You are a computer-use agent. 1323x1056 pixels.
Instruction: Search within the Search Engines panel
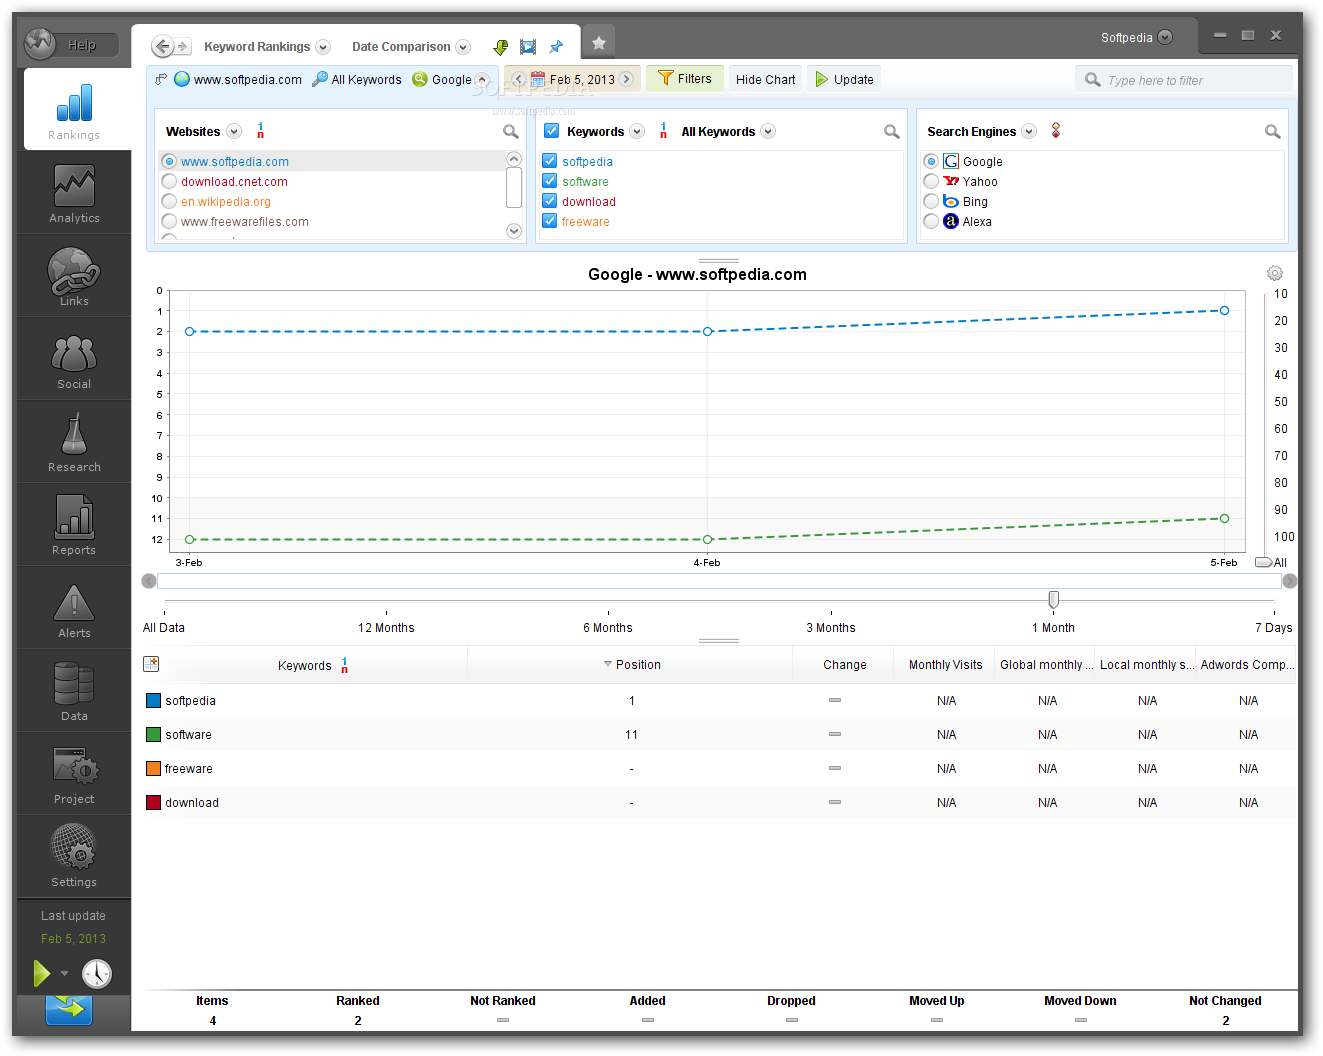pos(1272,131)
